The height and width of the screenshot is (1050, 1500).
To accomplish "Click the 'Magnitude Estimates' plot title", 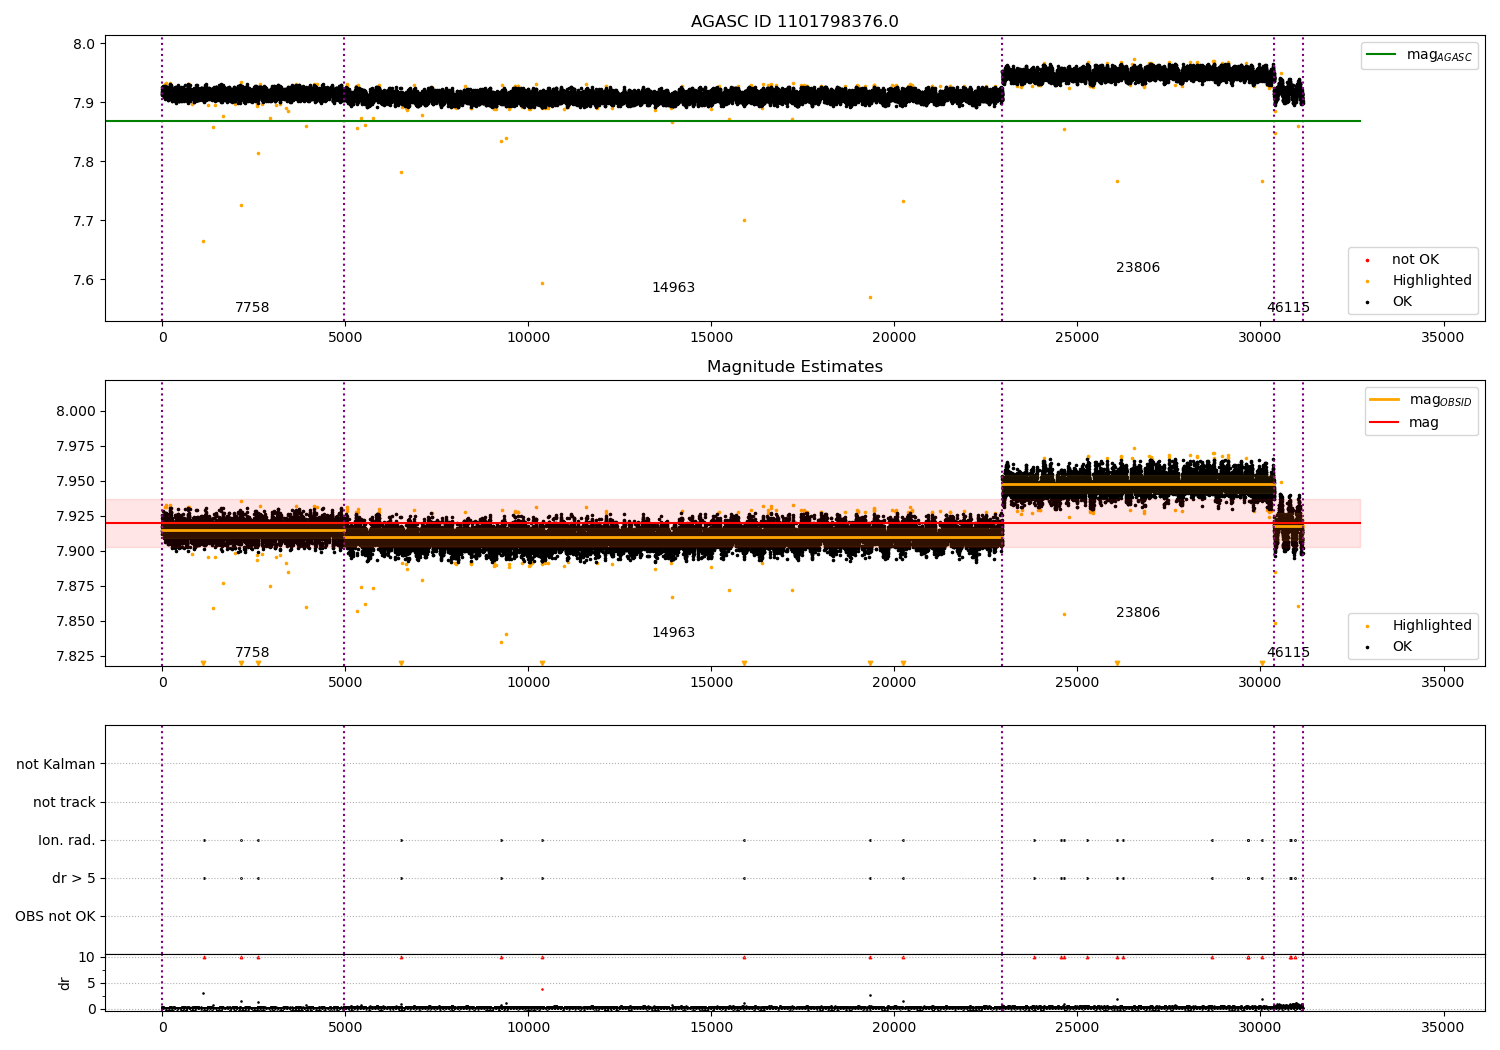I will (794, 367).
